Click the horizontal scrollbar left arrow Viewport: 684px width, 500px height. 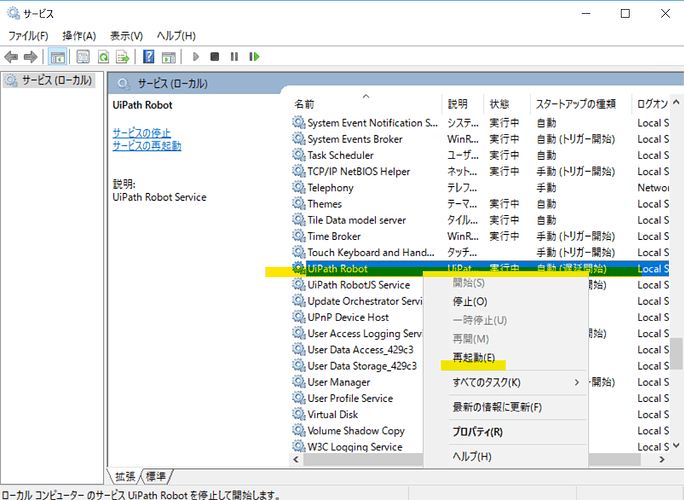click(x=296, y=459)
